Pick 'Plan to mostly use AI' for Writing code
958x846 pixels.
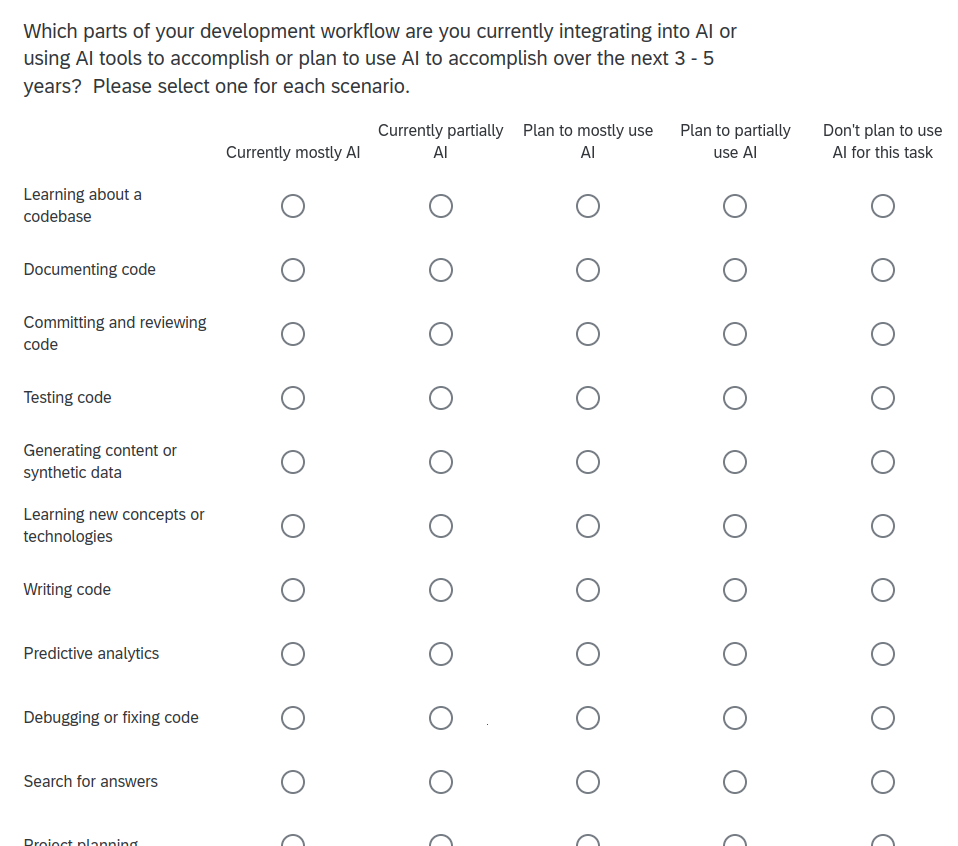pos(588,590)
